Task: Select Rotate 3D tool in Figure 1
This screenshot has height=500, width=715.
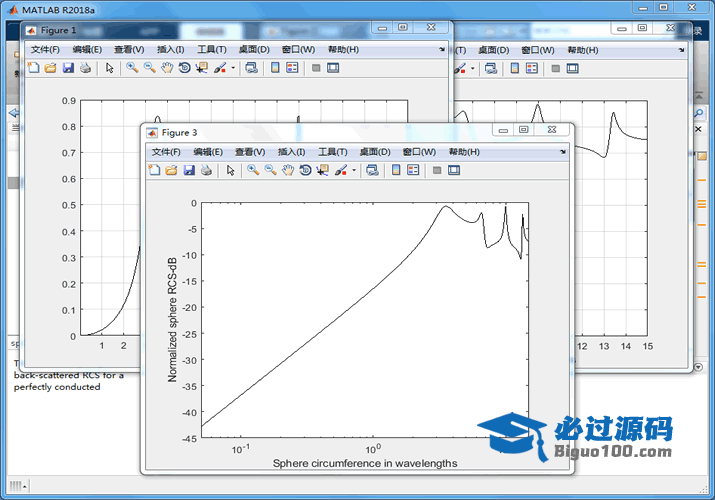Action: [x=184, y=68]
